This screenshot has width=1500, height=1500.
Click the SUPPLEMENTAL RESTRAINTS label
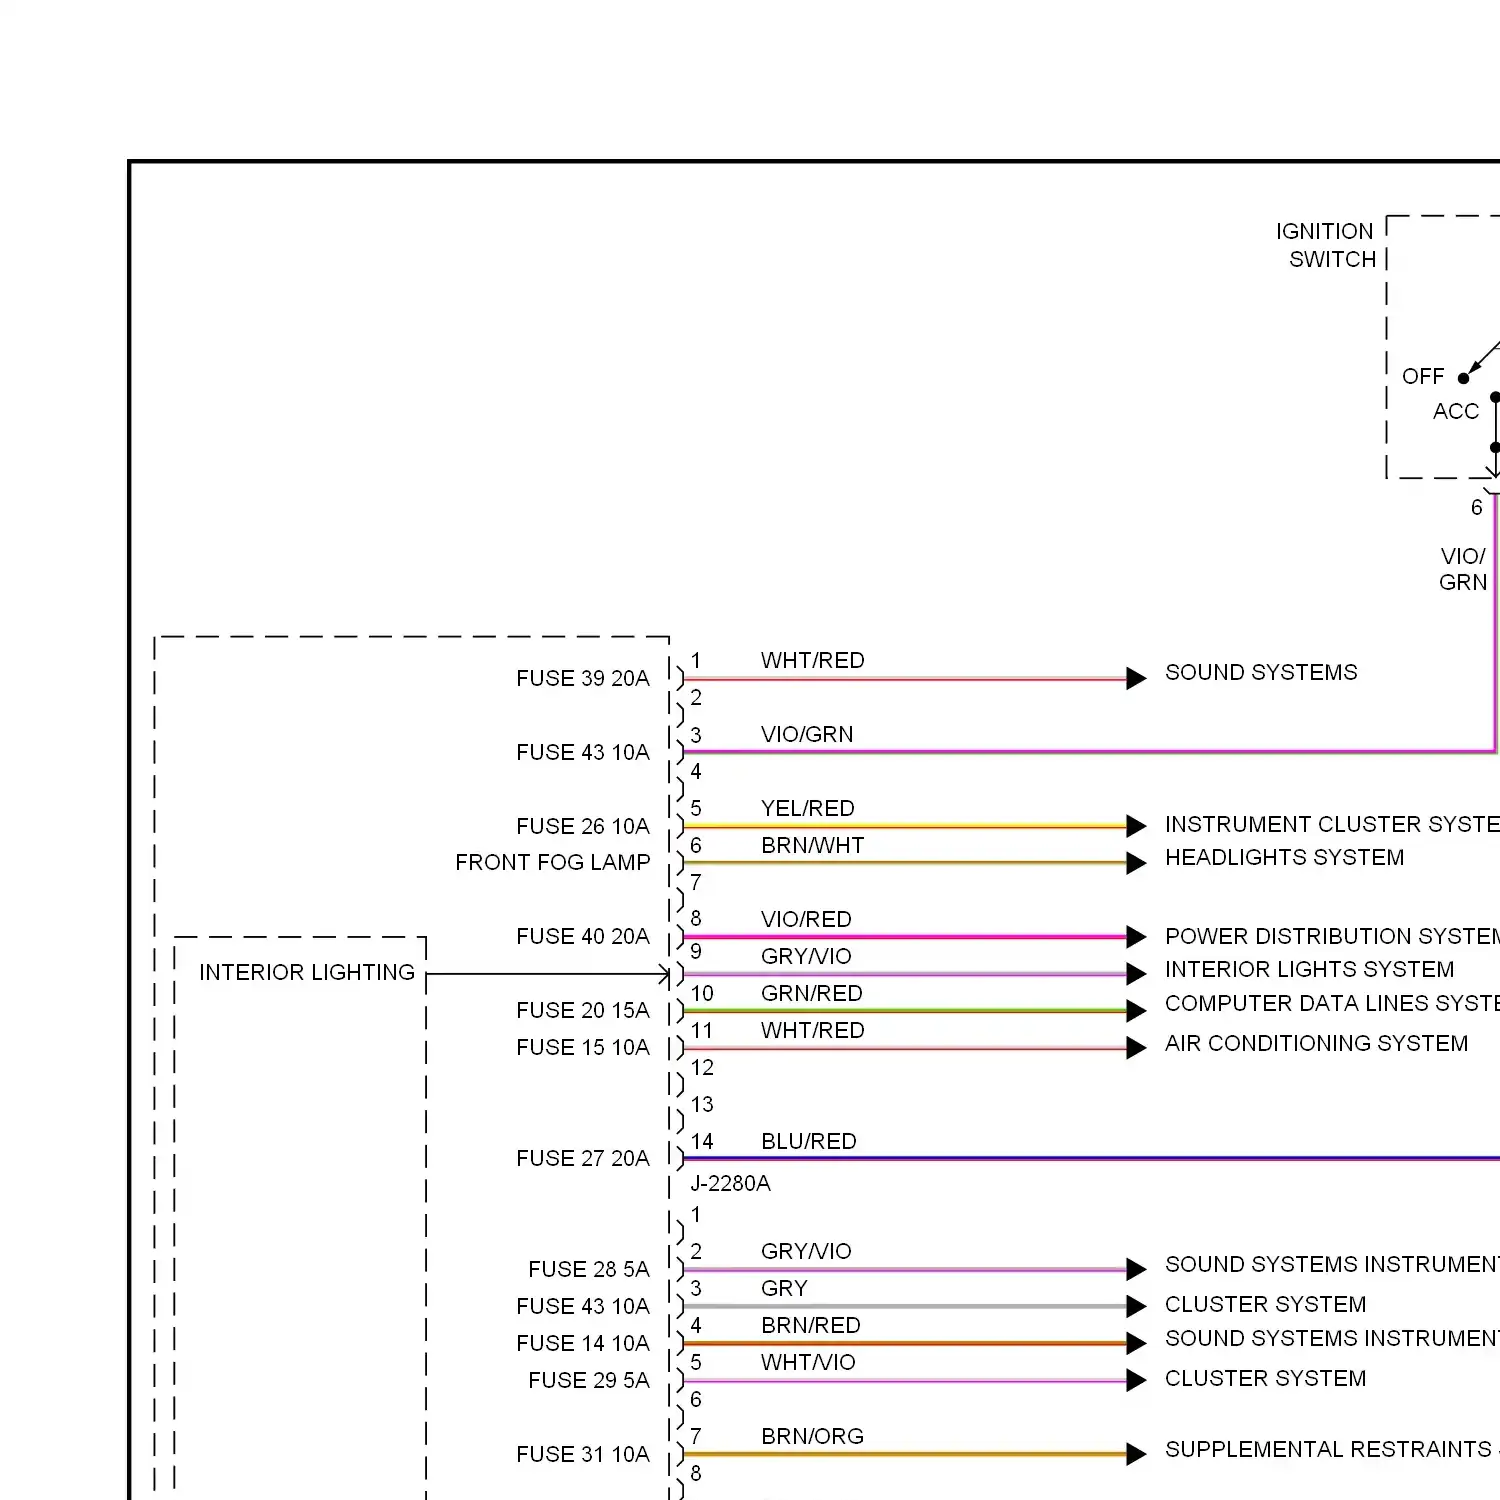(1328, 1449)
